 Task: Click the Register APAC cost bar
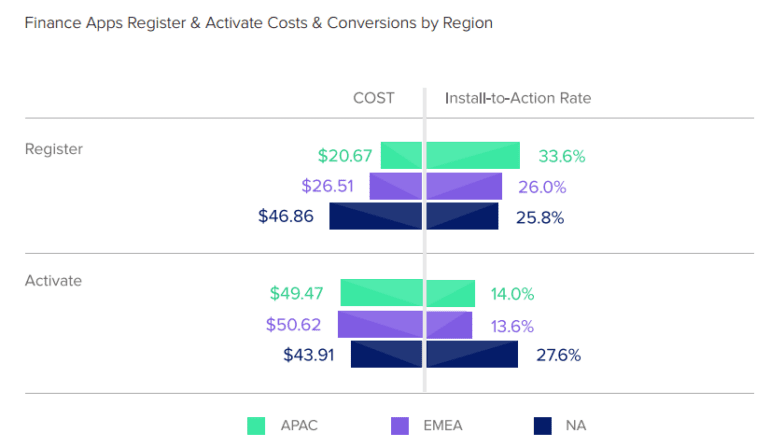tap(401, 156)
